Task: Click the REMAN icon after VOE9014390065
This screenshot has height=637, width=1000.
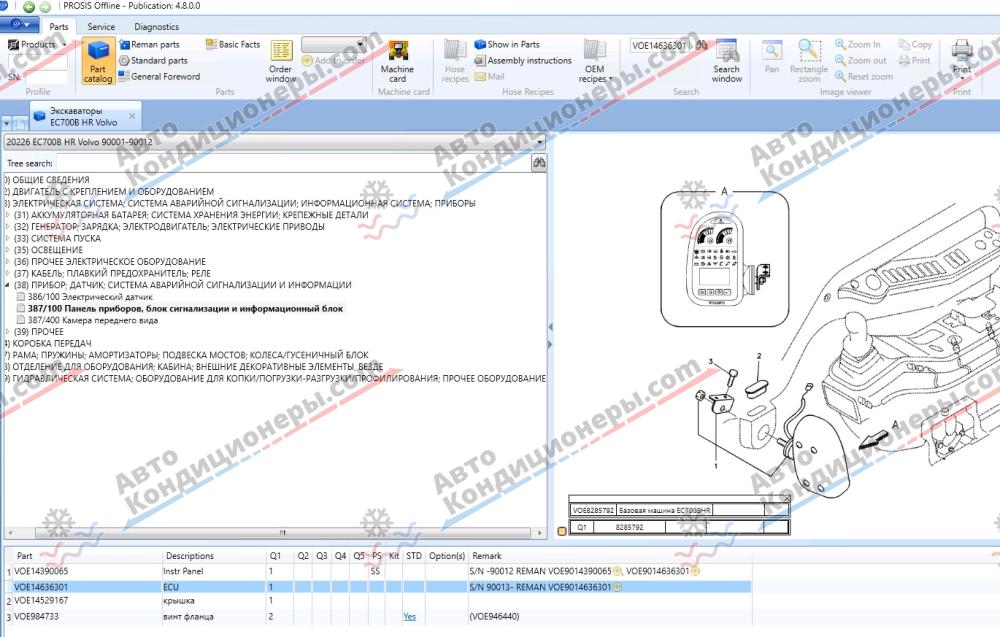Action: pyautogui.click(x=617, y=571)
